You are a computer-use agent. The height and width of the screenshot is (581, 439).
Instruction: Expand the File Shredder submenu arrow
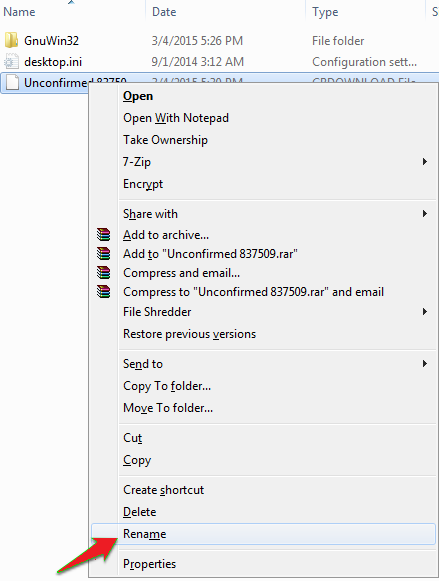click(x=425, y=312)
